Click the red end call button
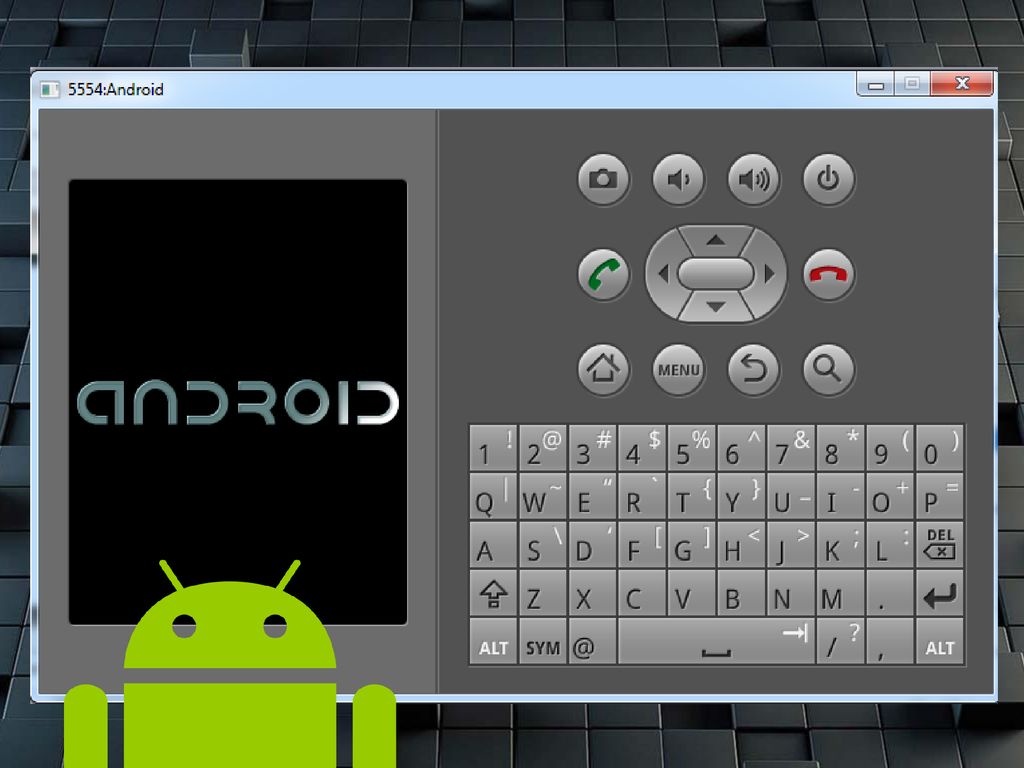The height and width of the screenshot is (768, 1024). (829, 274)
